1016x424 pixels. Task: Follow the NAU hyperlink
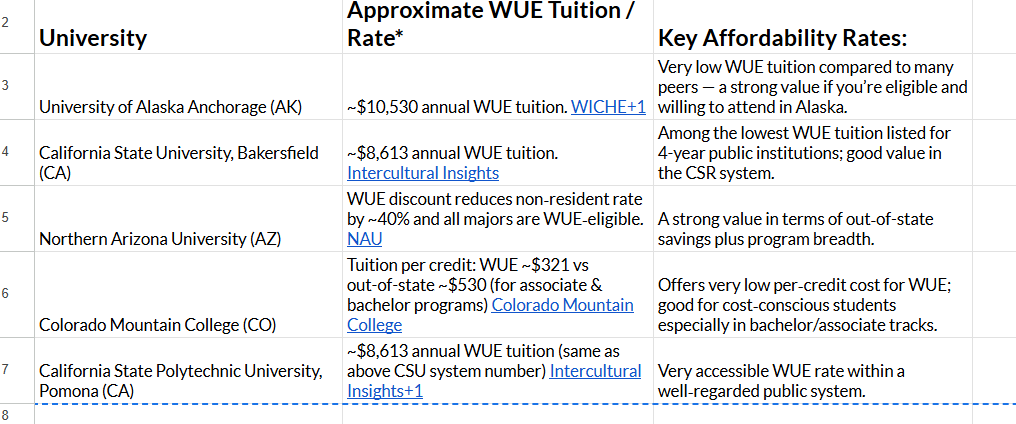tap(364, 239)
